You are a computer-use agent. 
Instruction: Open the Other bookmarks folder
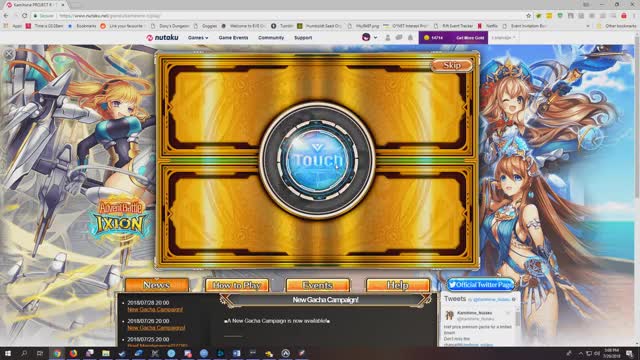pyautogui.click(x=617, y=26)
